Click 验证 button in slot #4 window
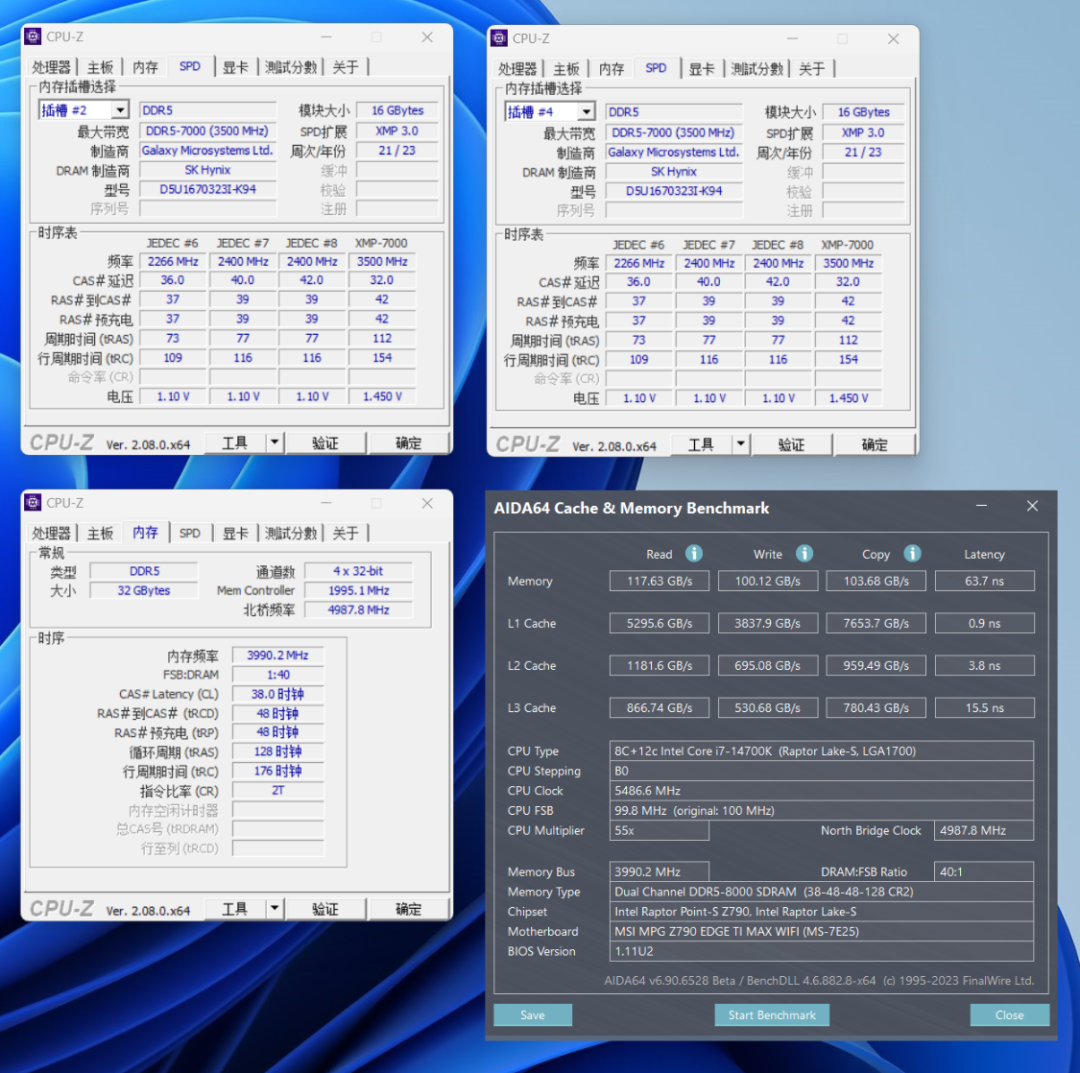 point(791,444)
